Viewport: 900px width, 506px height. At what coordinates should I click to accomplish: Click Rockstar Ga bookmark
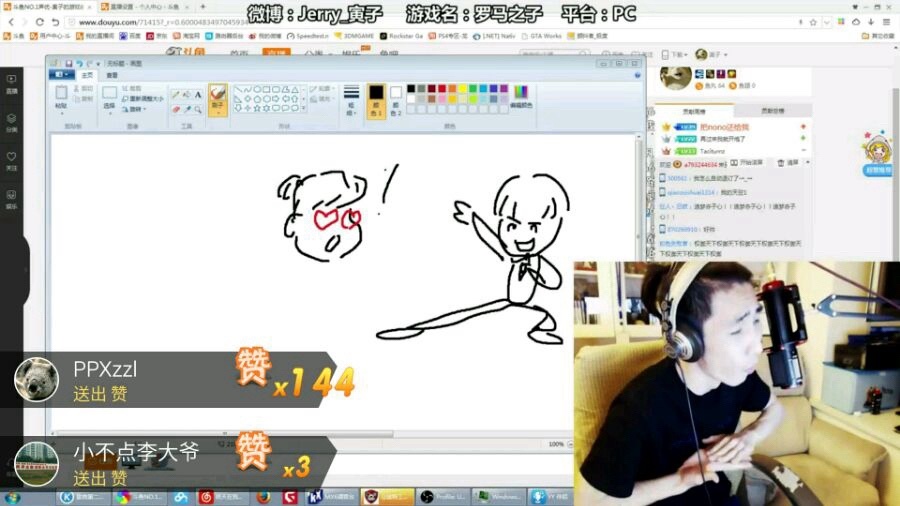click(x=401, y=36)
